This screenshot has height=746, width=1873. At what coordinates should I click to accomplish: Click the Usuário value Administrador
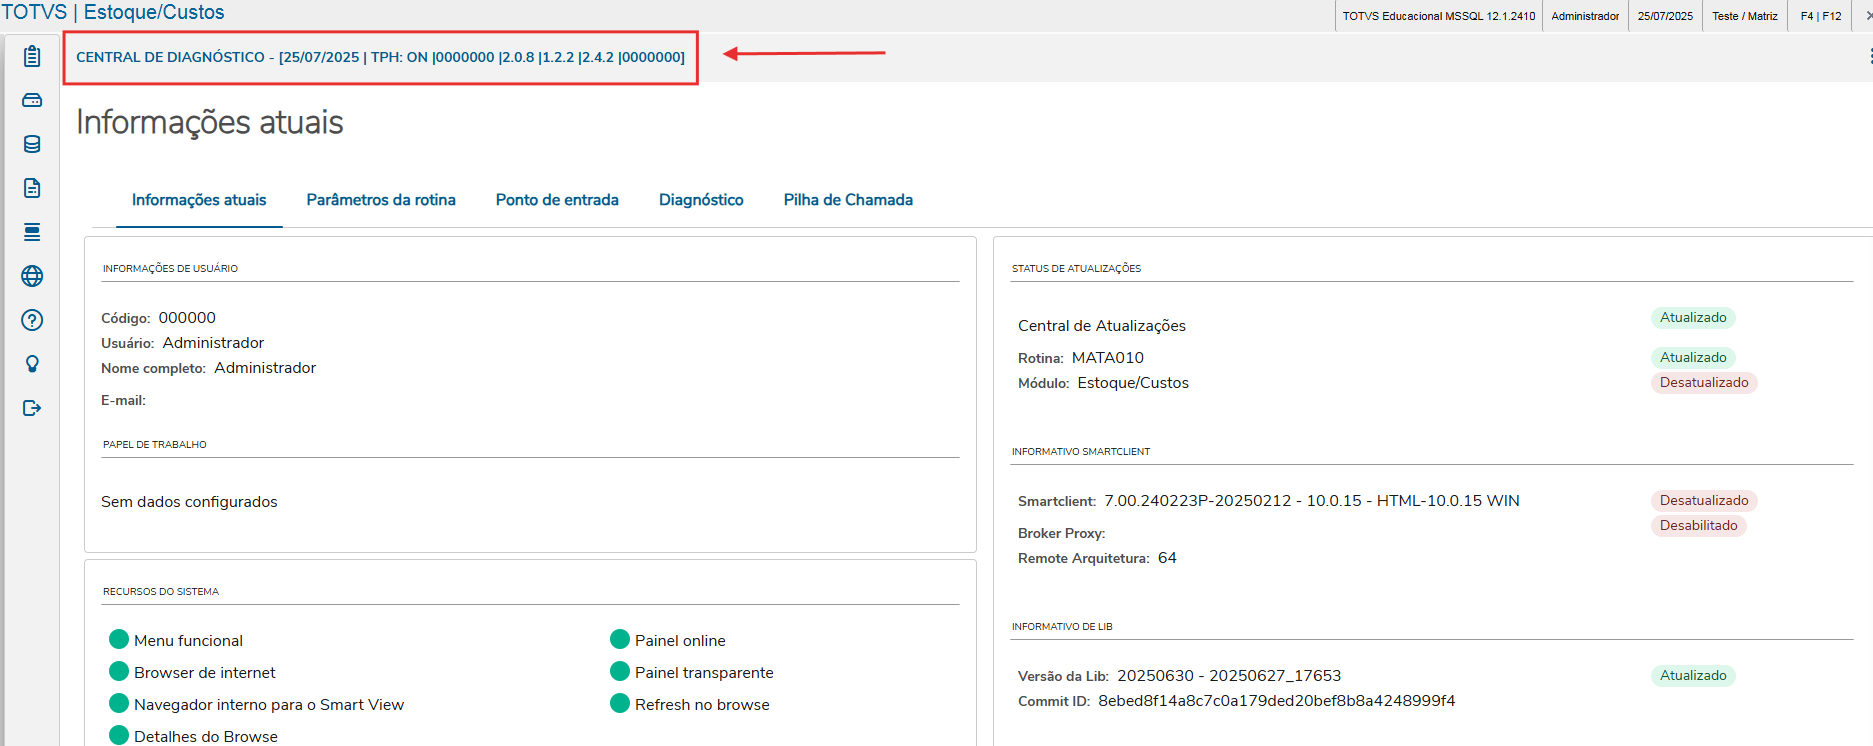tap(213, 343)
